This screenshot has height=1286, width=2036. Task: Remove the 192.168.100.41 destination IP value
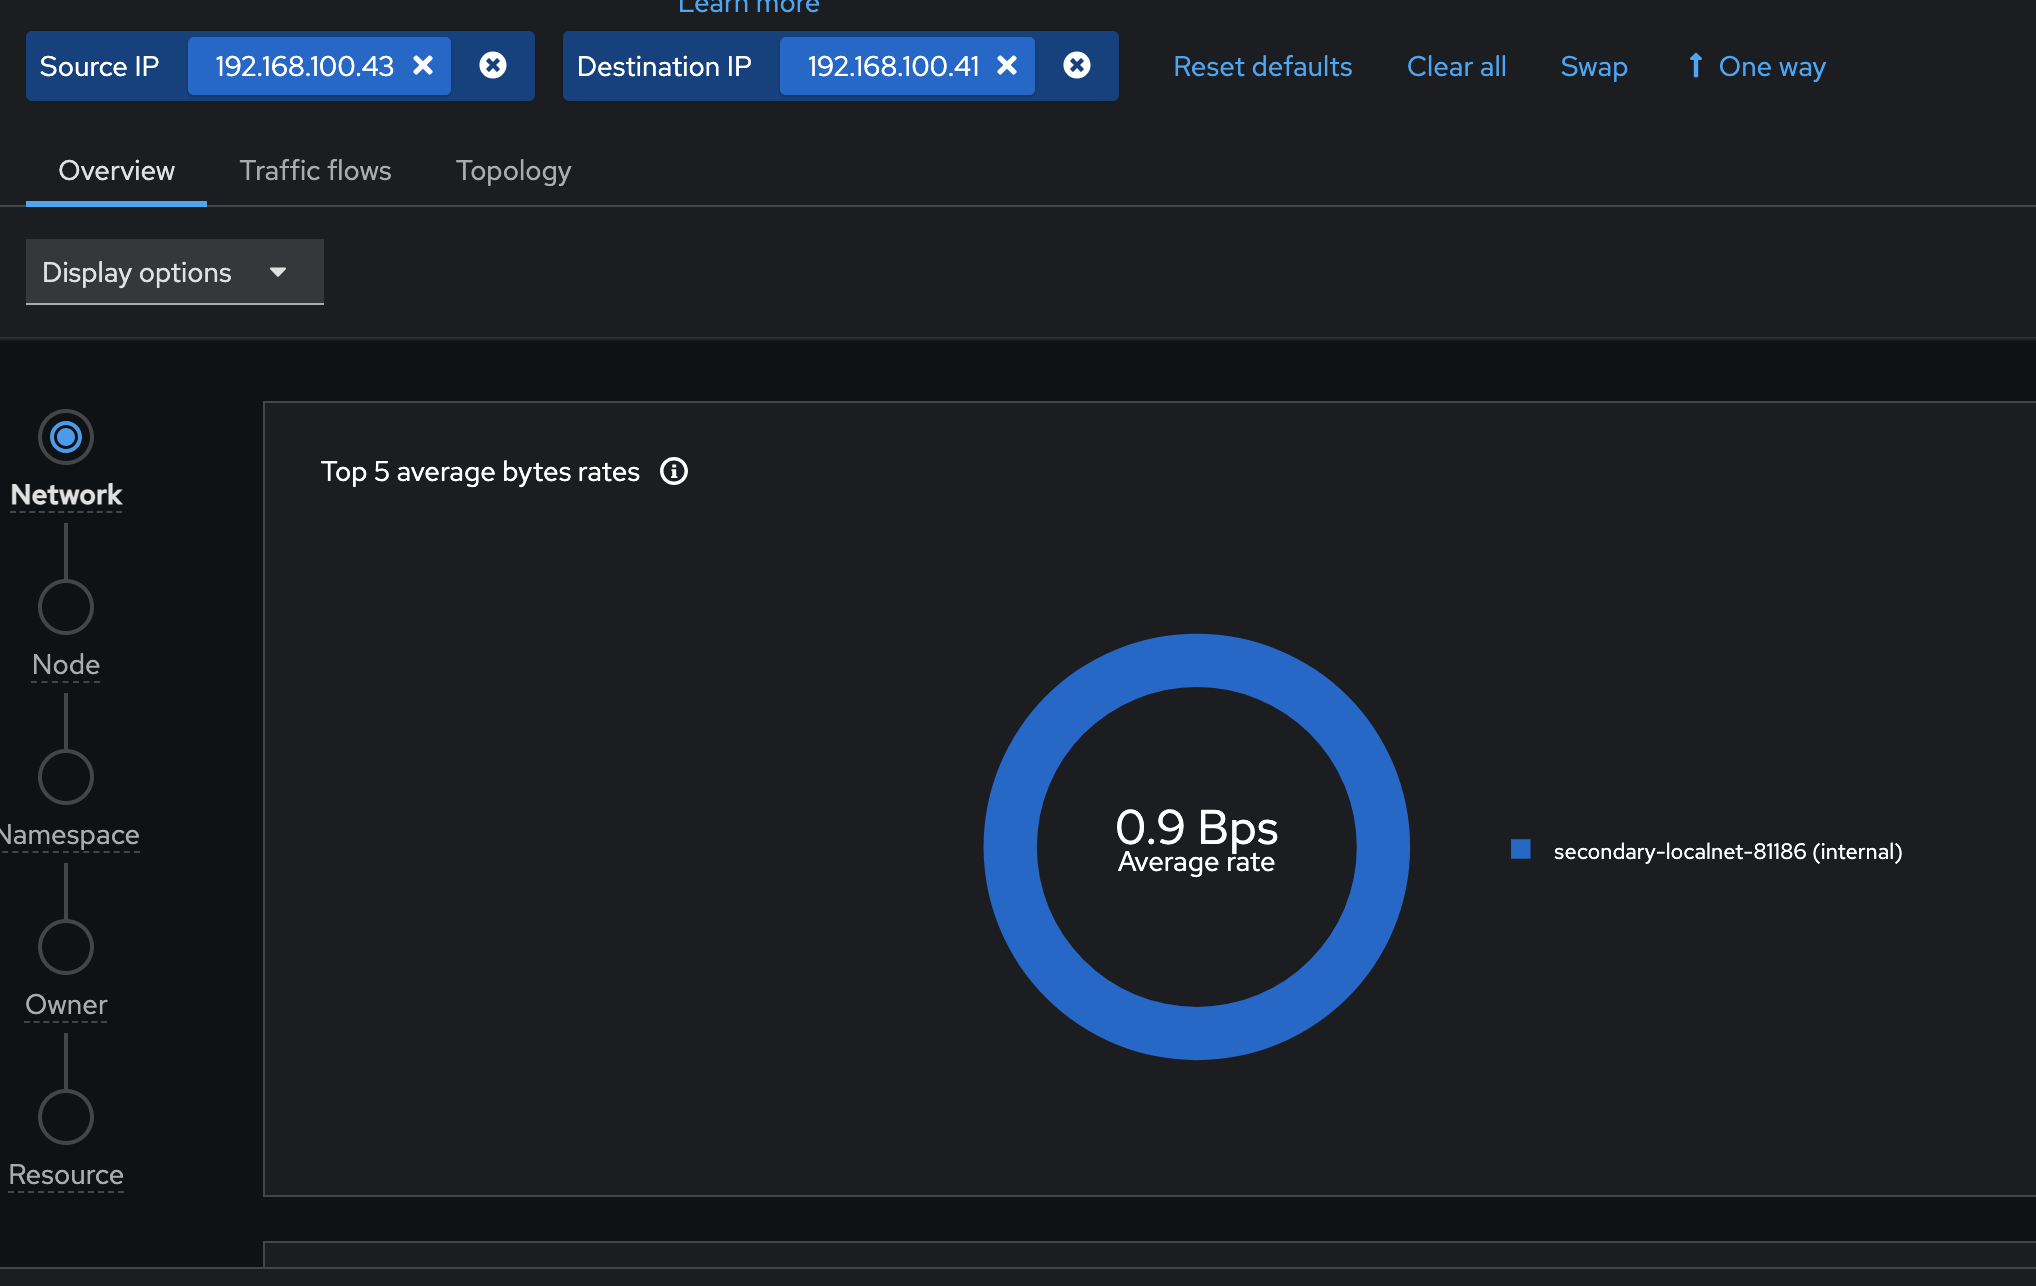pyautogui.click(x=1007, y=66)
